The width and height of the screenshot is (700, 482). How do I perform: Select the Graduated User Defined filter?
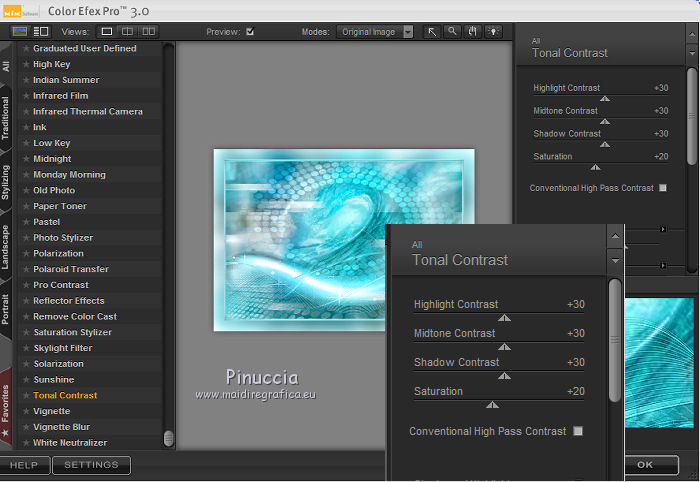[85, 48]
